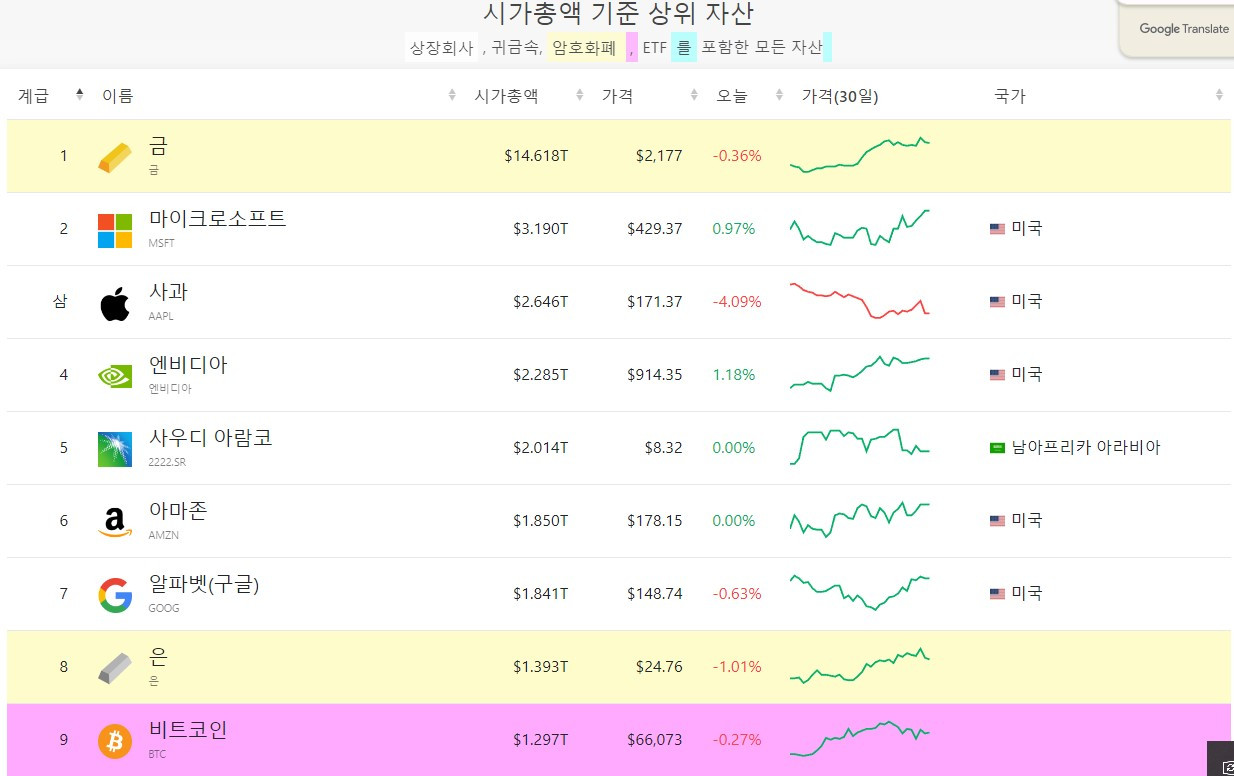Viewport: 1234px width, 776px height.
Task: Click the Saudi Arabia flag icon
Action: (997, 448)
